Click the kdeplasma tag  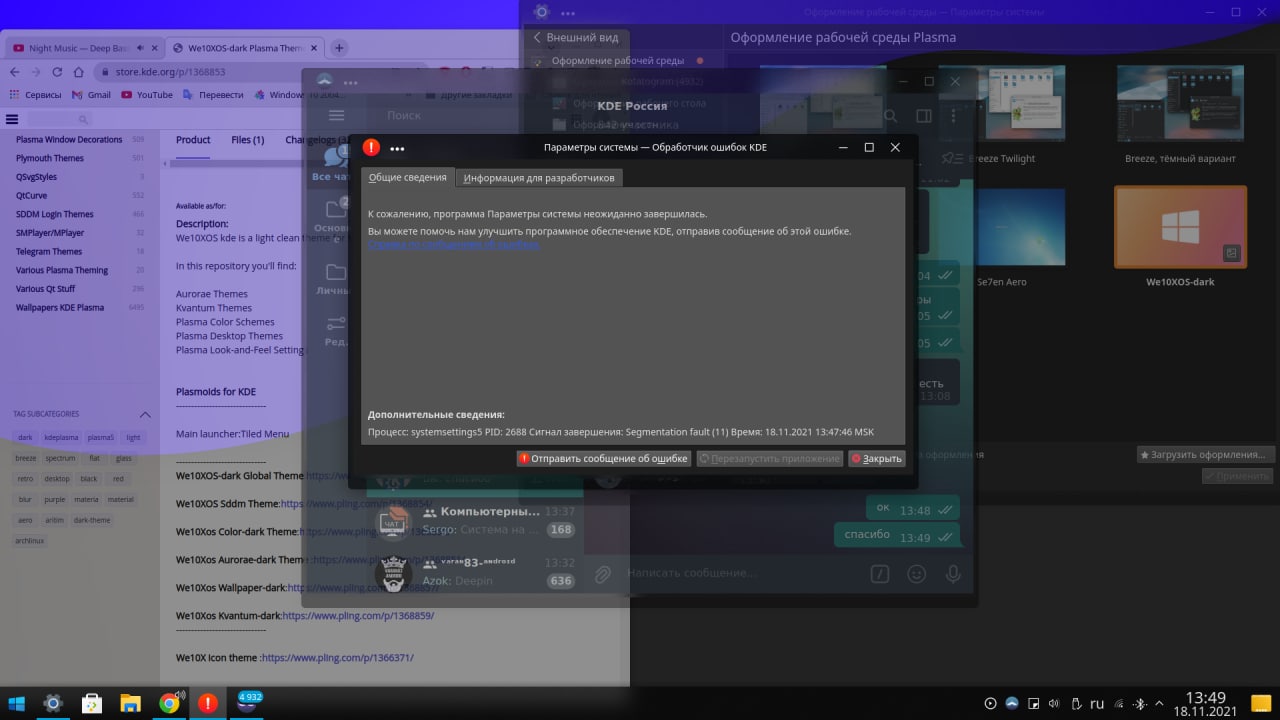coord(61,438)
